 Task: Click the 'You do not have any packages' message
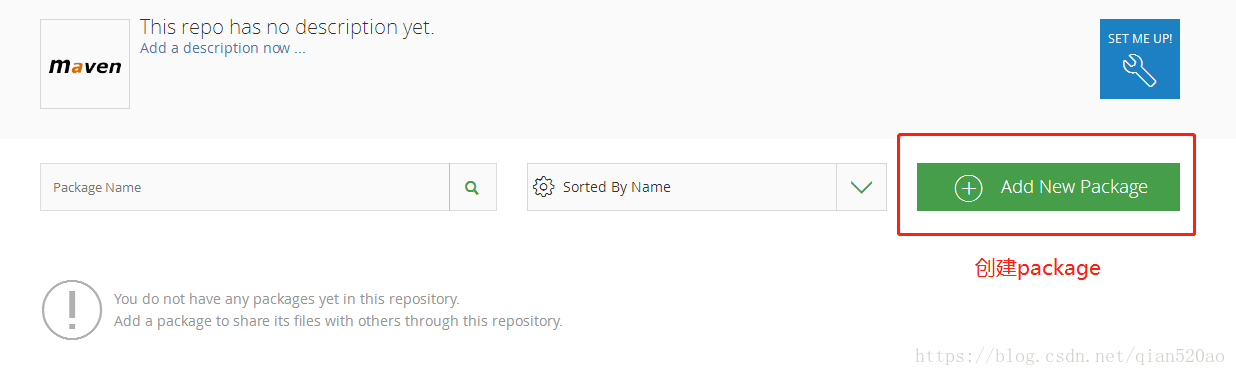pos(287,299)
